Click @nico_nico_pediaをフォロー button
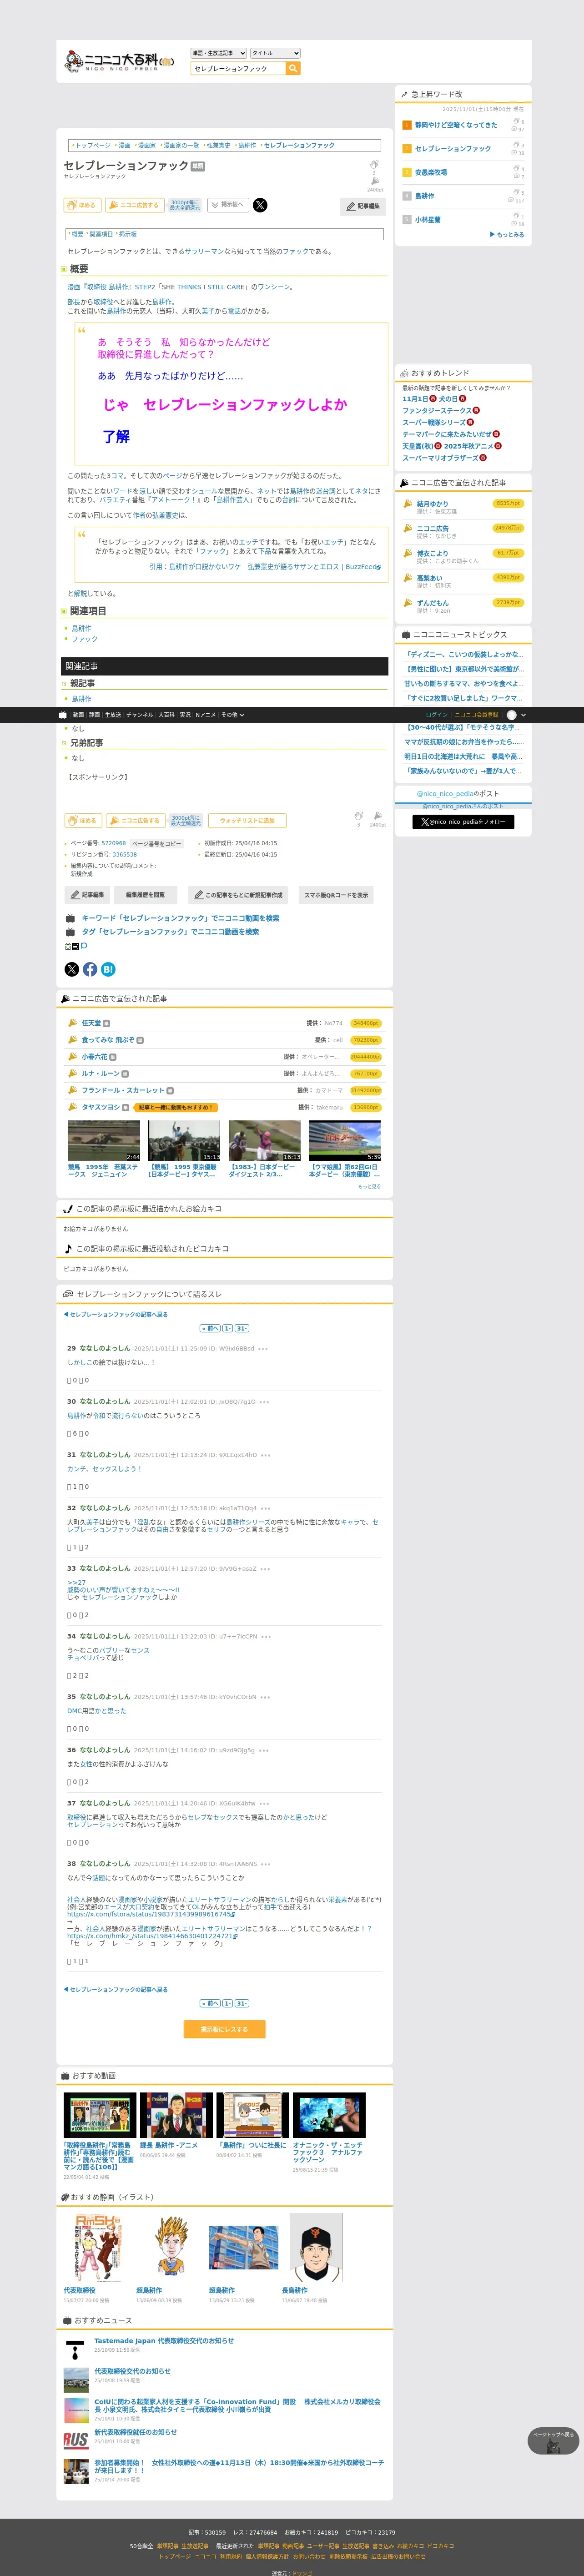Viewport: 584px width, 2576px height. pos(463,822)
